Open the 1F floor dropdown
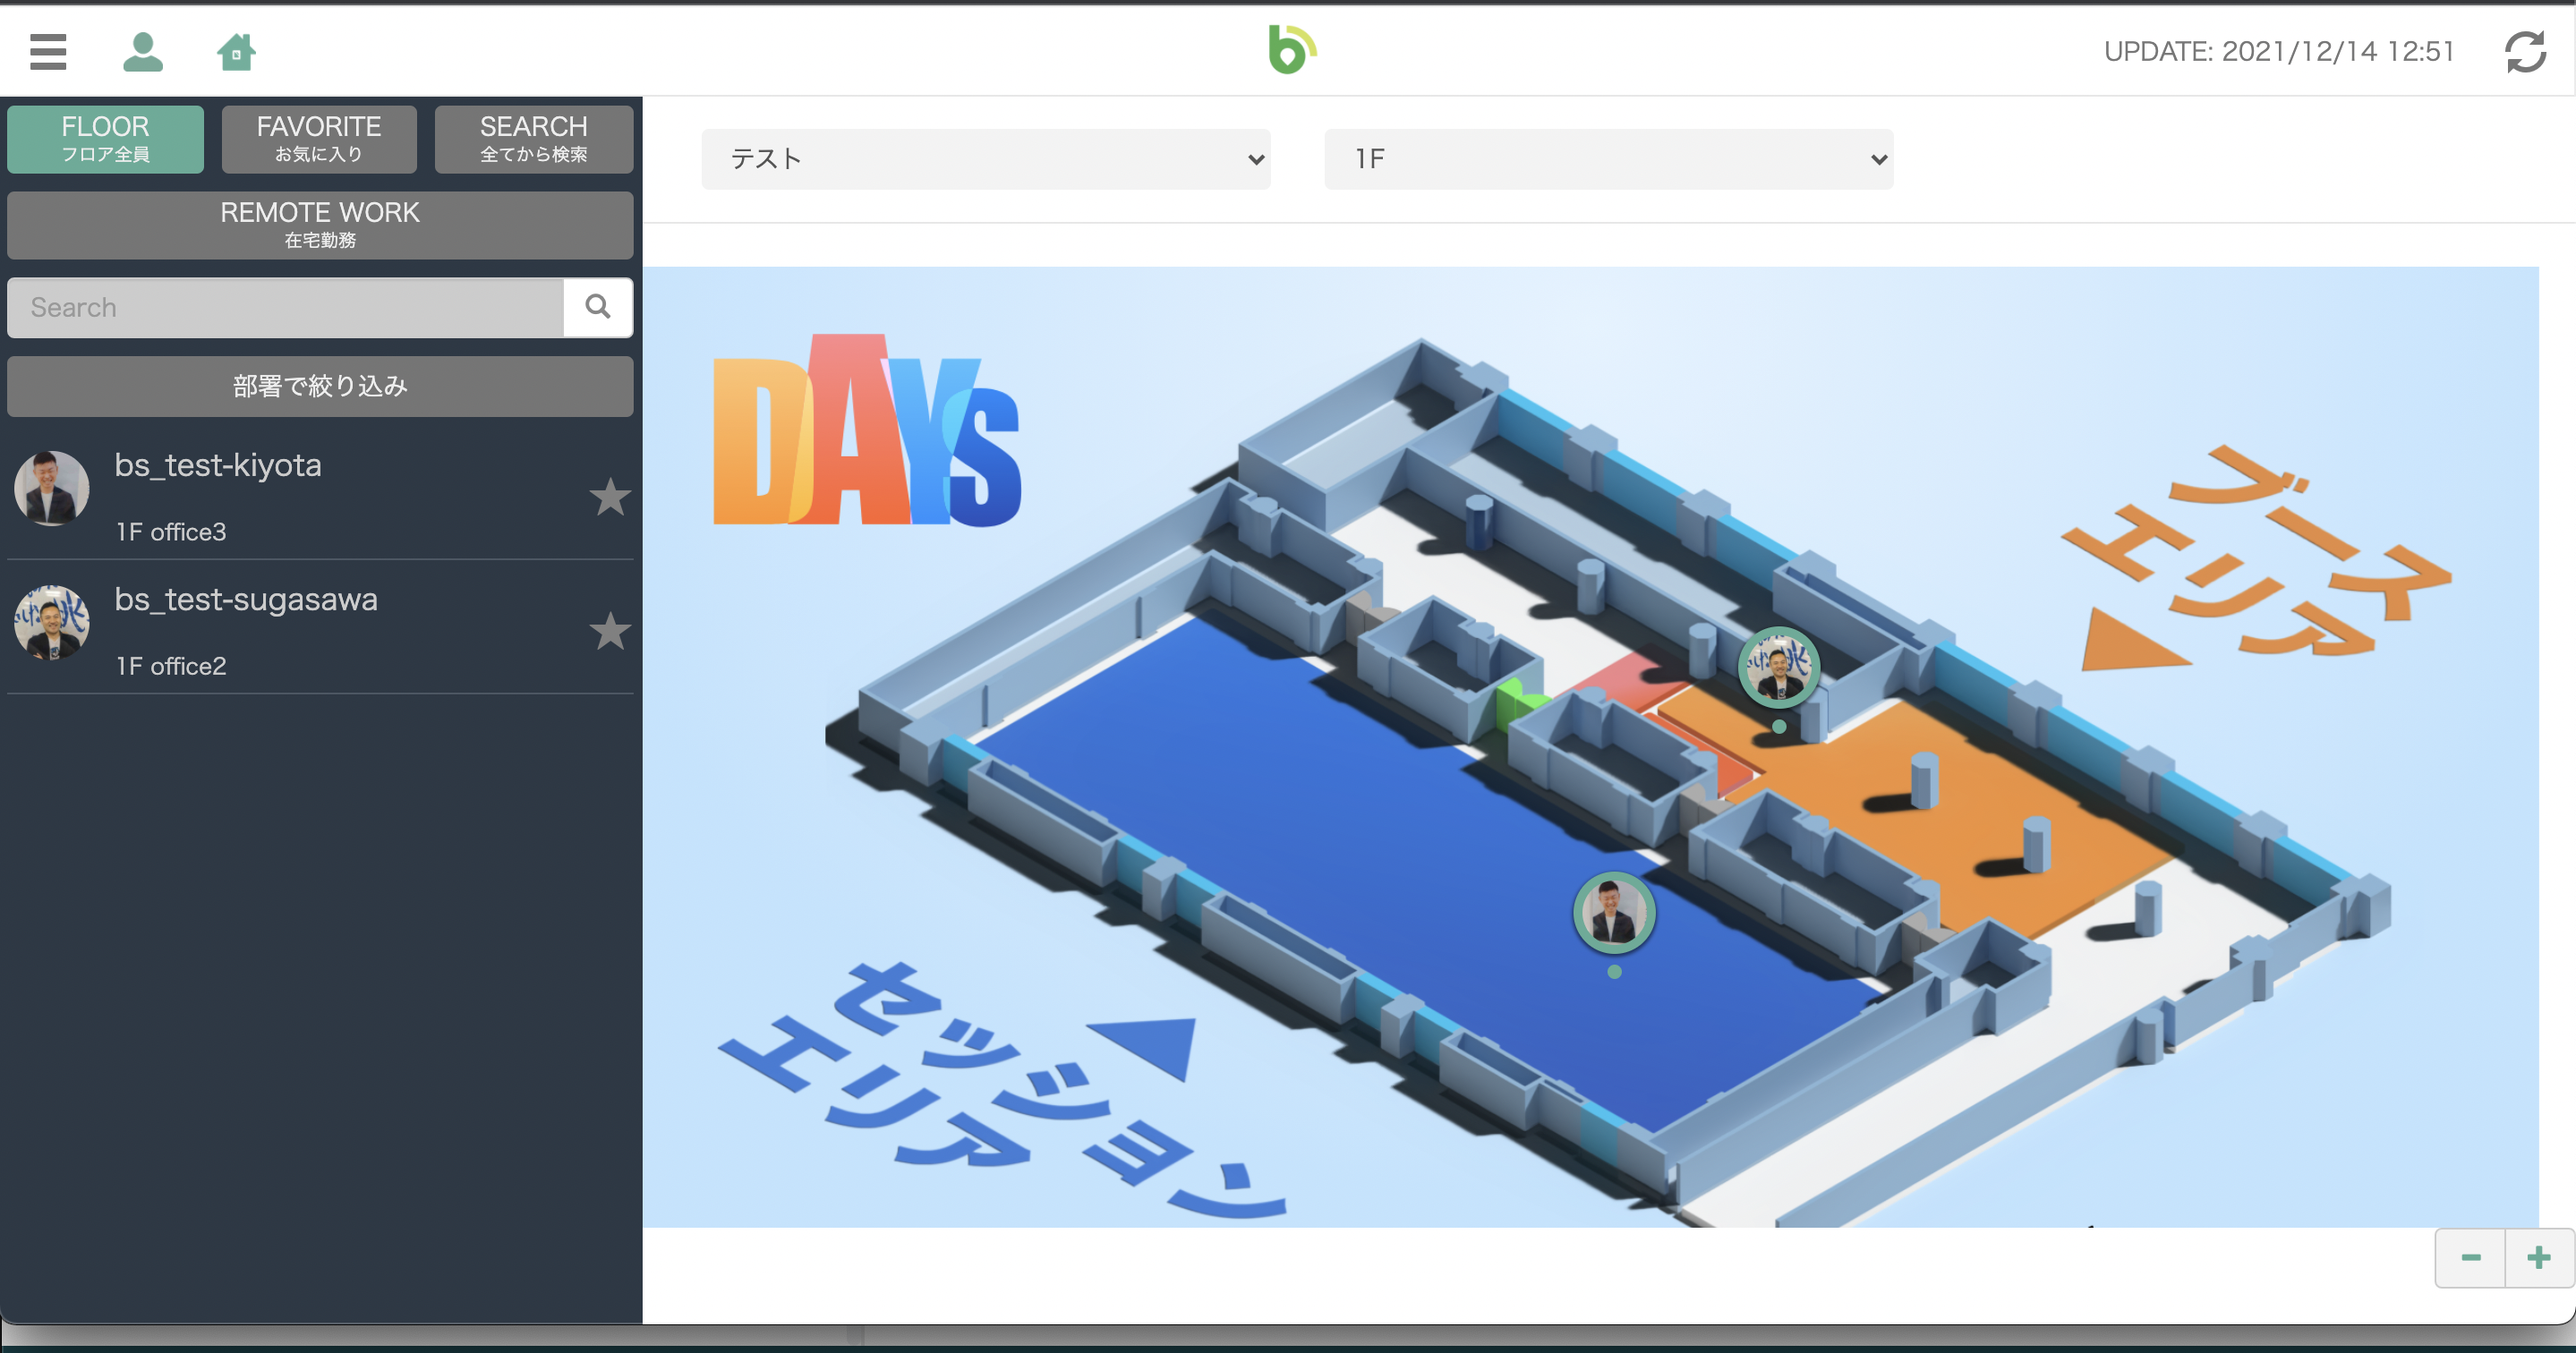The height and width of the screenshot is (1353, 2576). pyautogui.click(x=1608, y=159)
